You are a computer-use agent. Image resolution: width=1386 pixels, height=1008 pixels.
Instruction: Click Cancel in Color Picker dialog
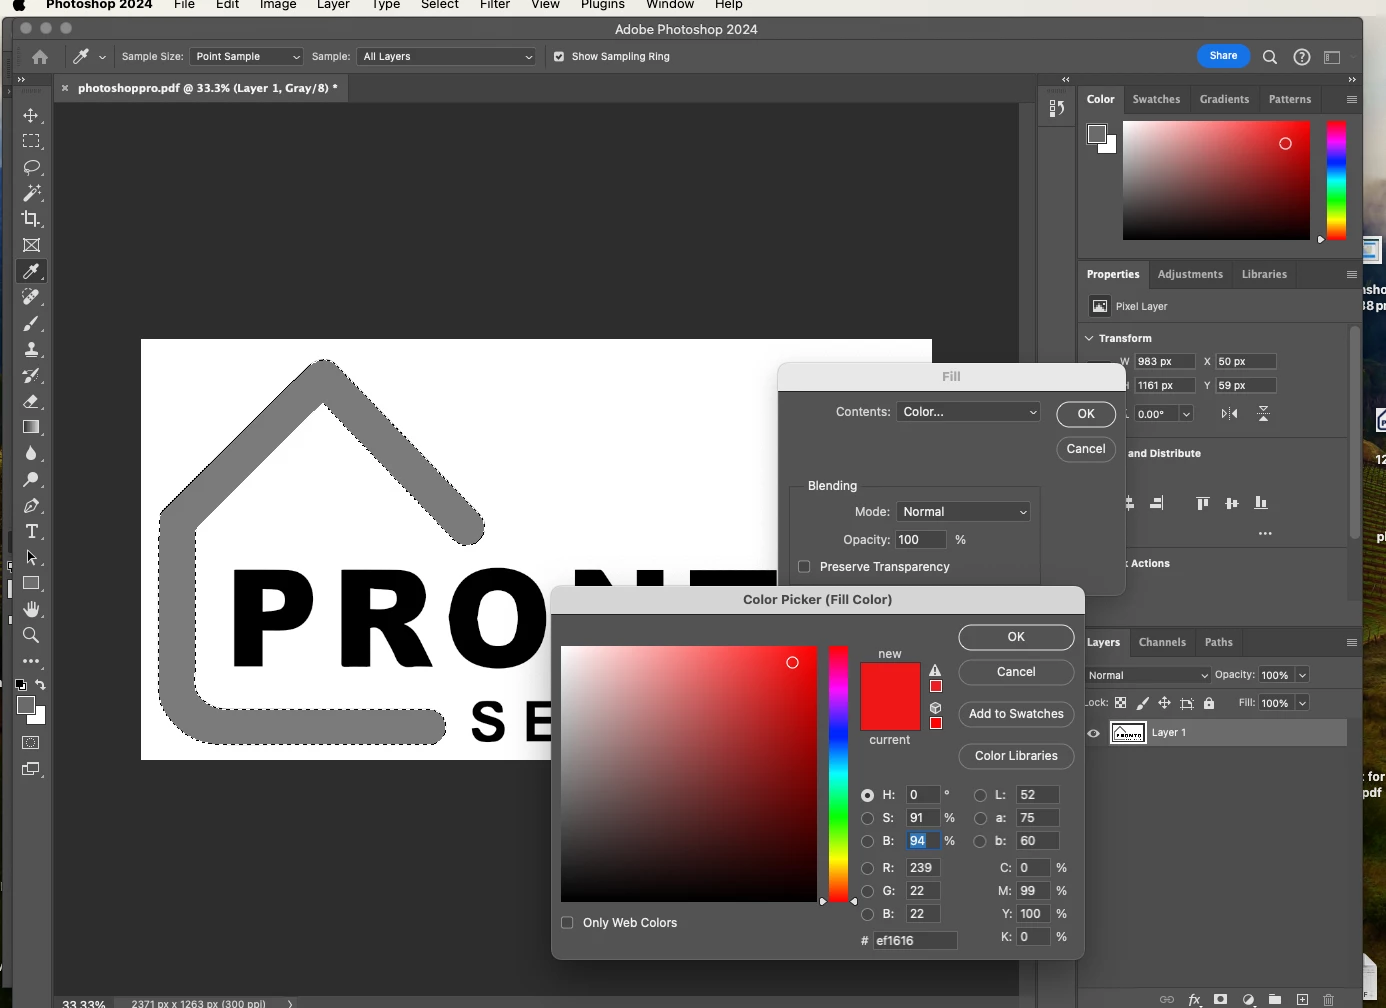click(1016, 672)
